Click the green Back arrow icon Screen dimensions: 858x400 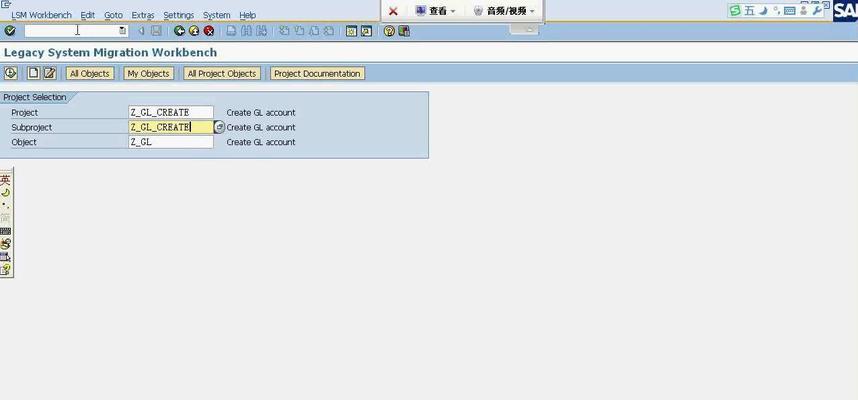pos(179,31)
